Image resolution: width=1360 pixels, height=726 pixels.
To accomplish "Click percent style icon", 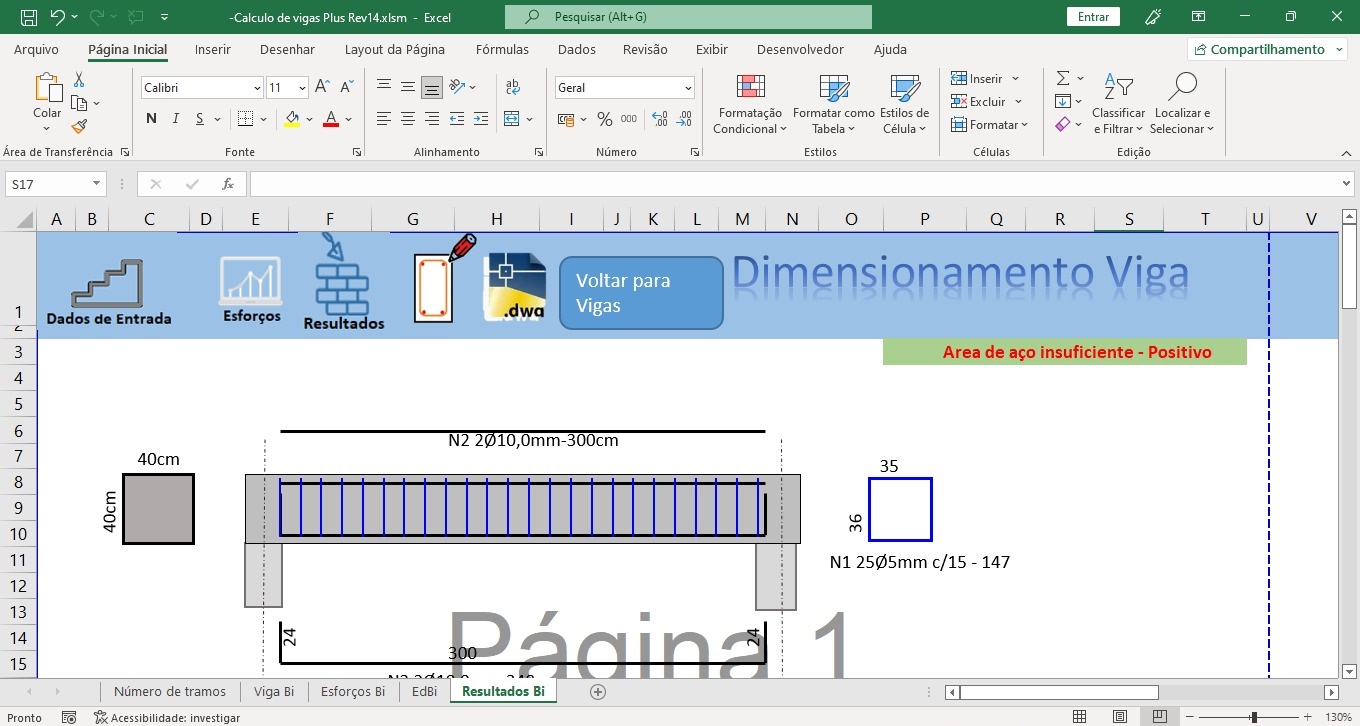I will [604, 119].
